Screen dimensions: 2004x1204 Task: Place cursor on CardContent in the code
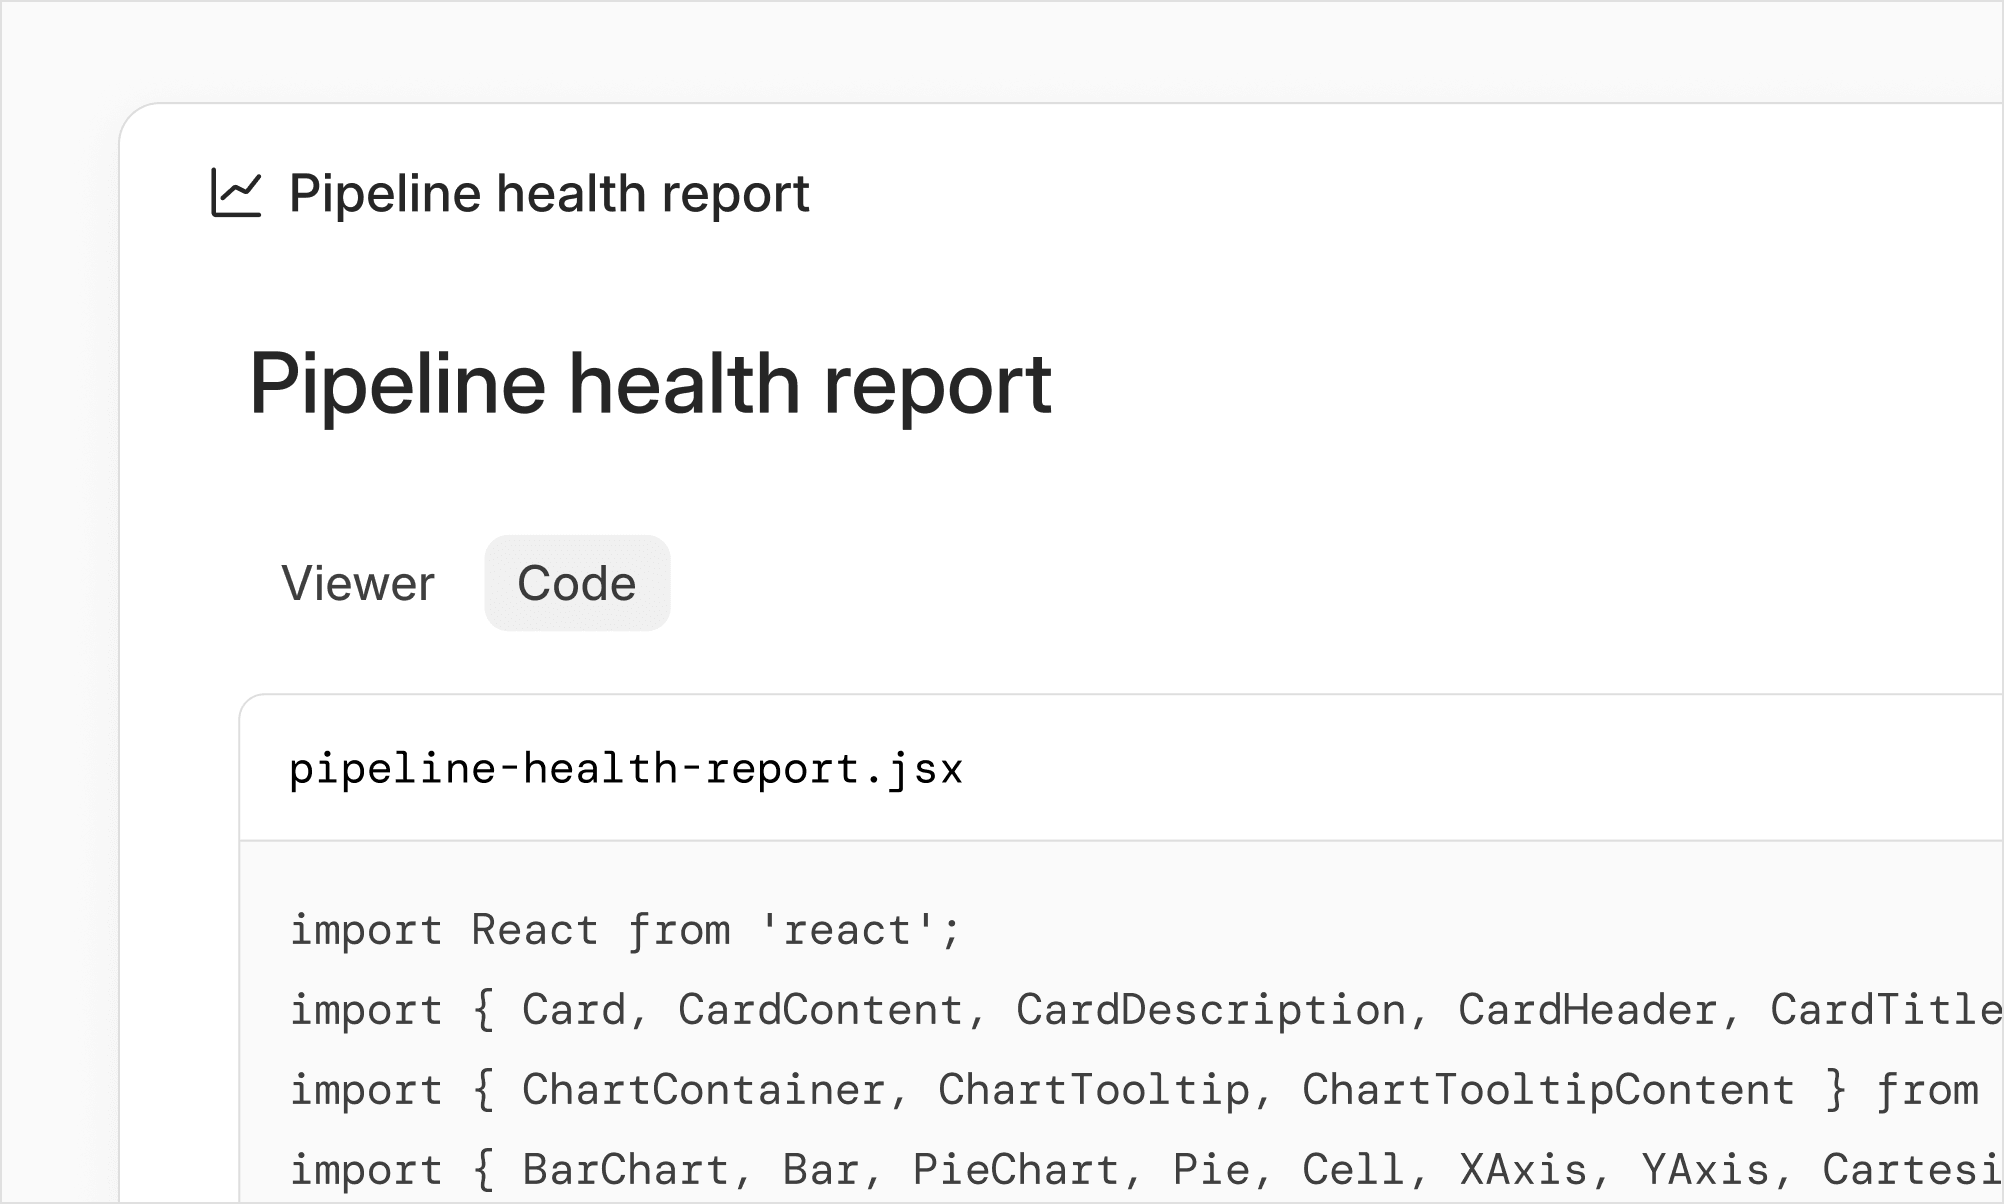pyautogui.click(x=820, y=1010)
